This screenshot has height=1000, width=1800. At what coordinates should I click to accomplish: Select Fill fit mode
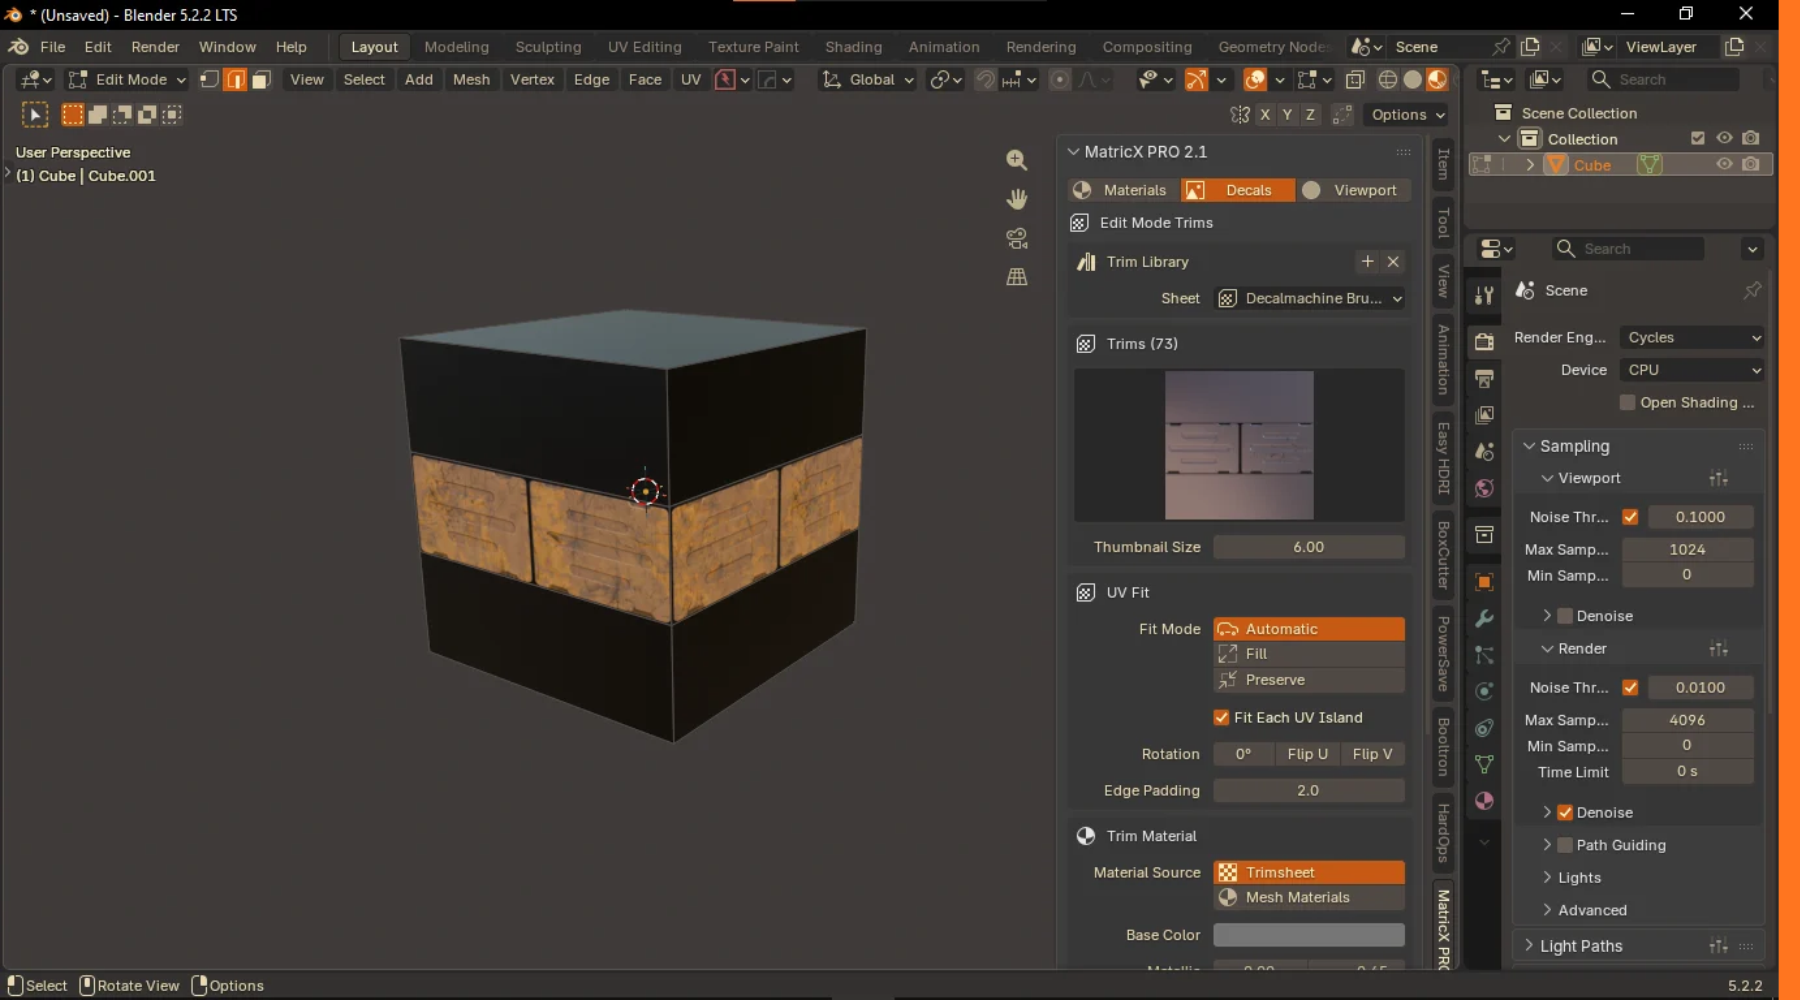[1309, 654]
